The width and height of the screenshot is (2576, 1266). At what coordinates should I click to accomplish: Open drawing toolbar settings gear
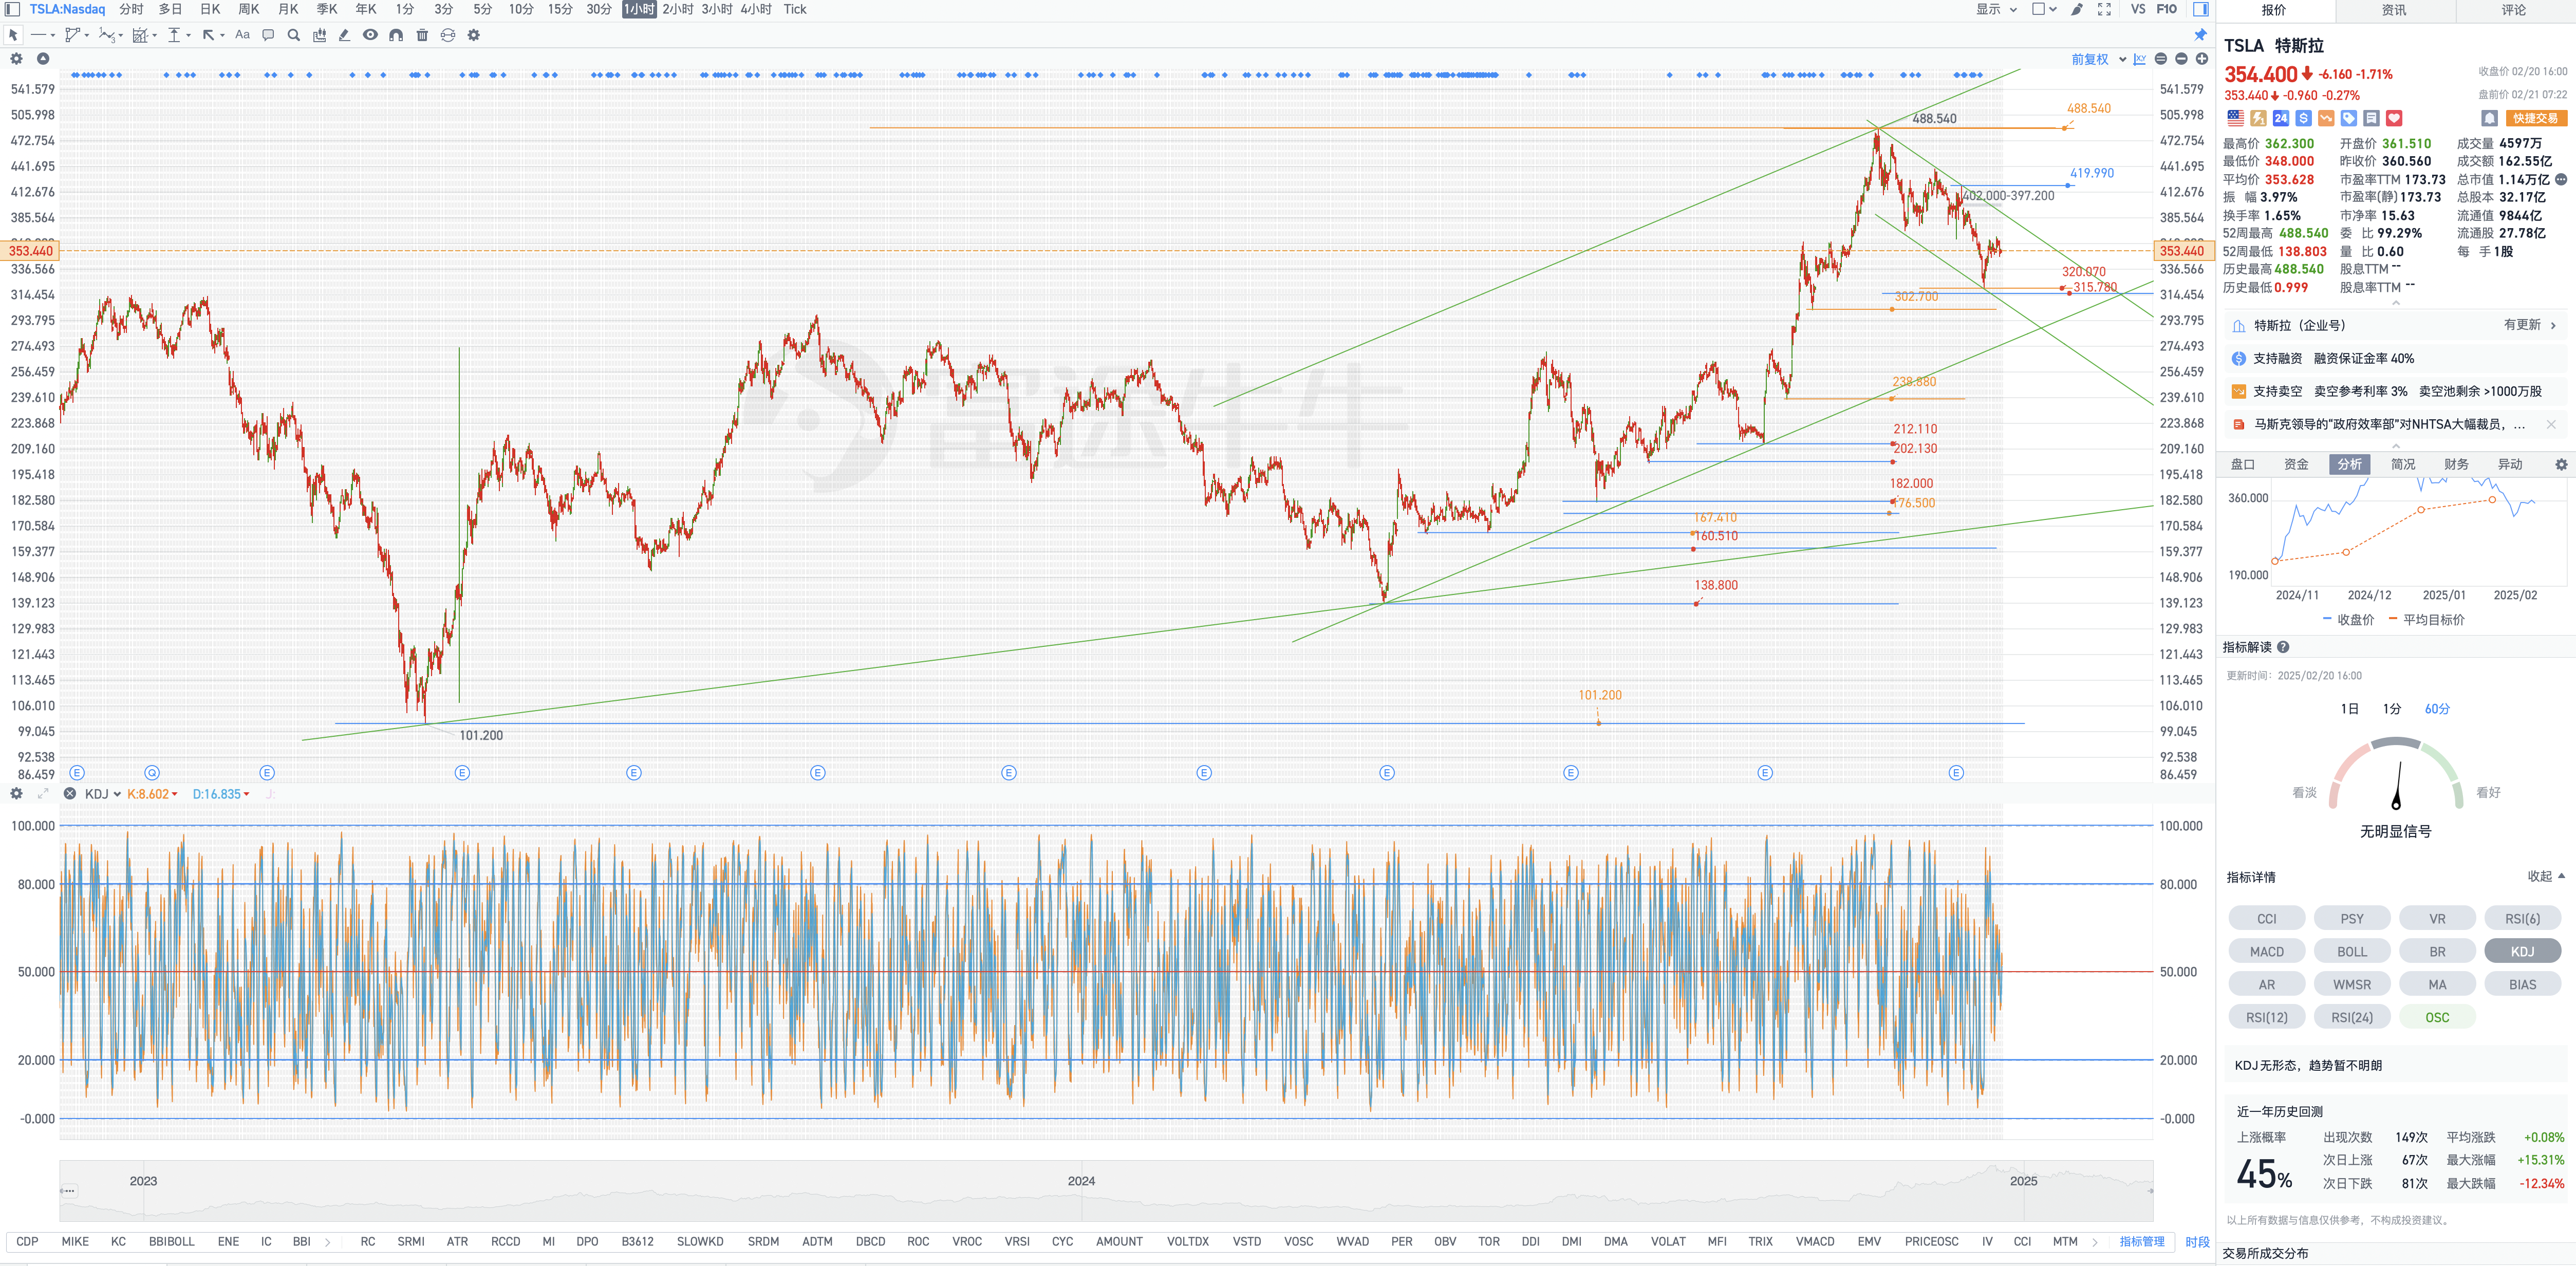(x=474, y=35)
